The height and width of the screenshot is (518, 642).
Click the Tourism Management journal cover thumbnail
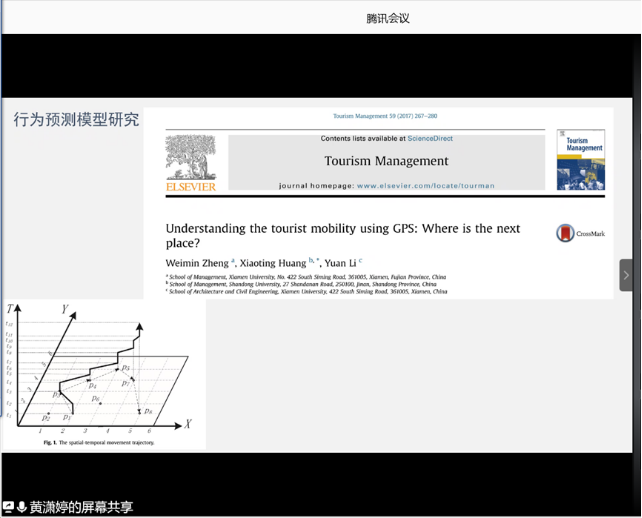tap(580, 159)
